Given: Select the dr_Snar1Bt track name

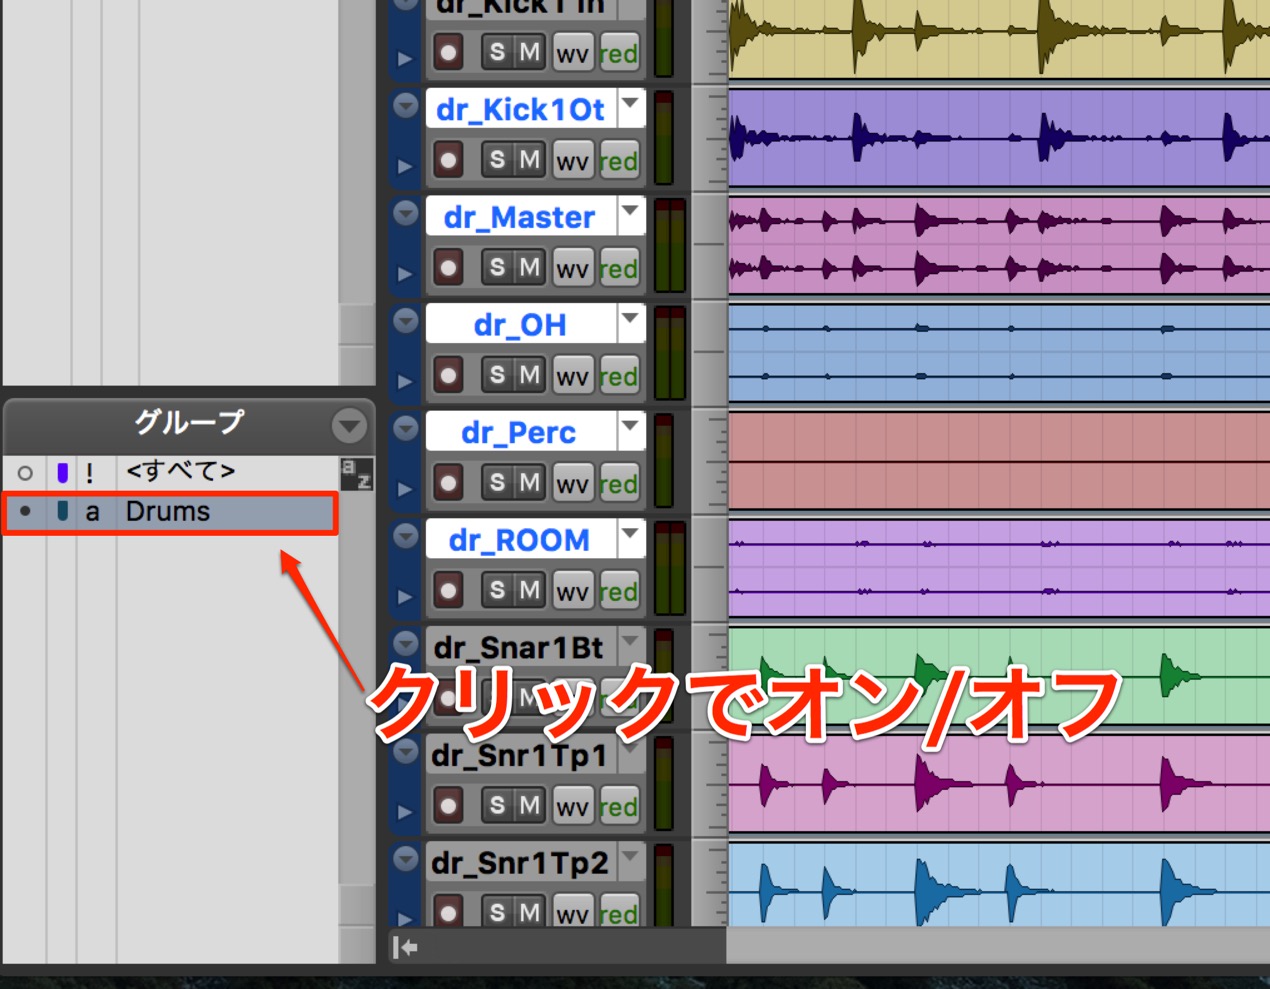Looking at the screenshot, I should [x=521, y=648].
